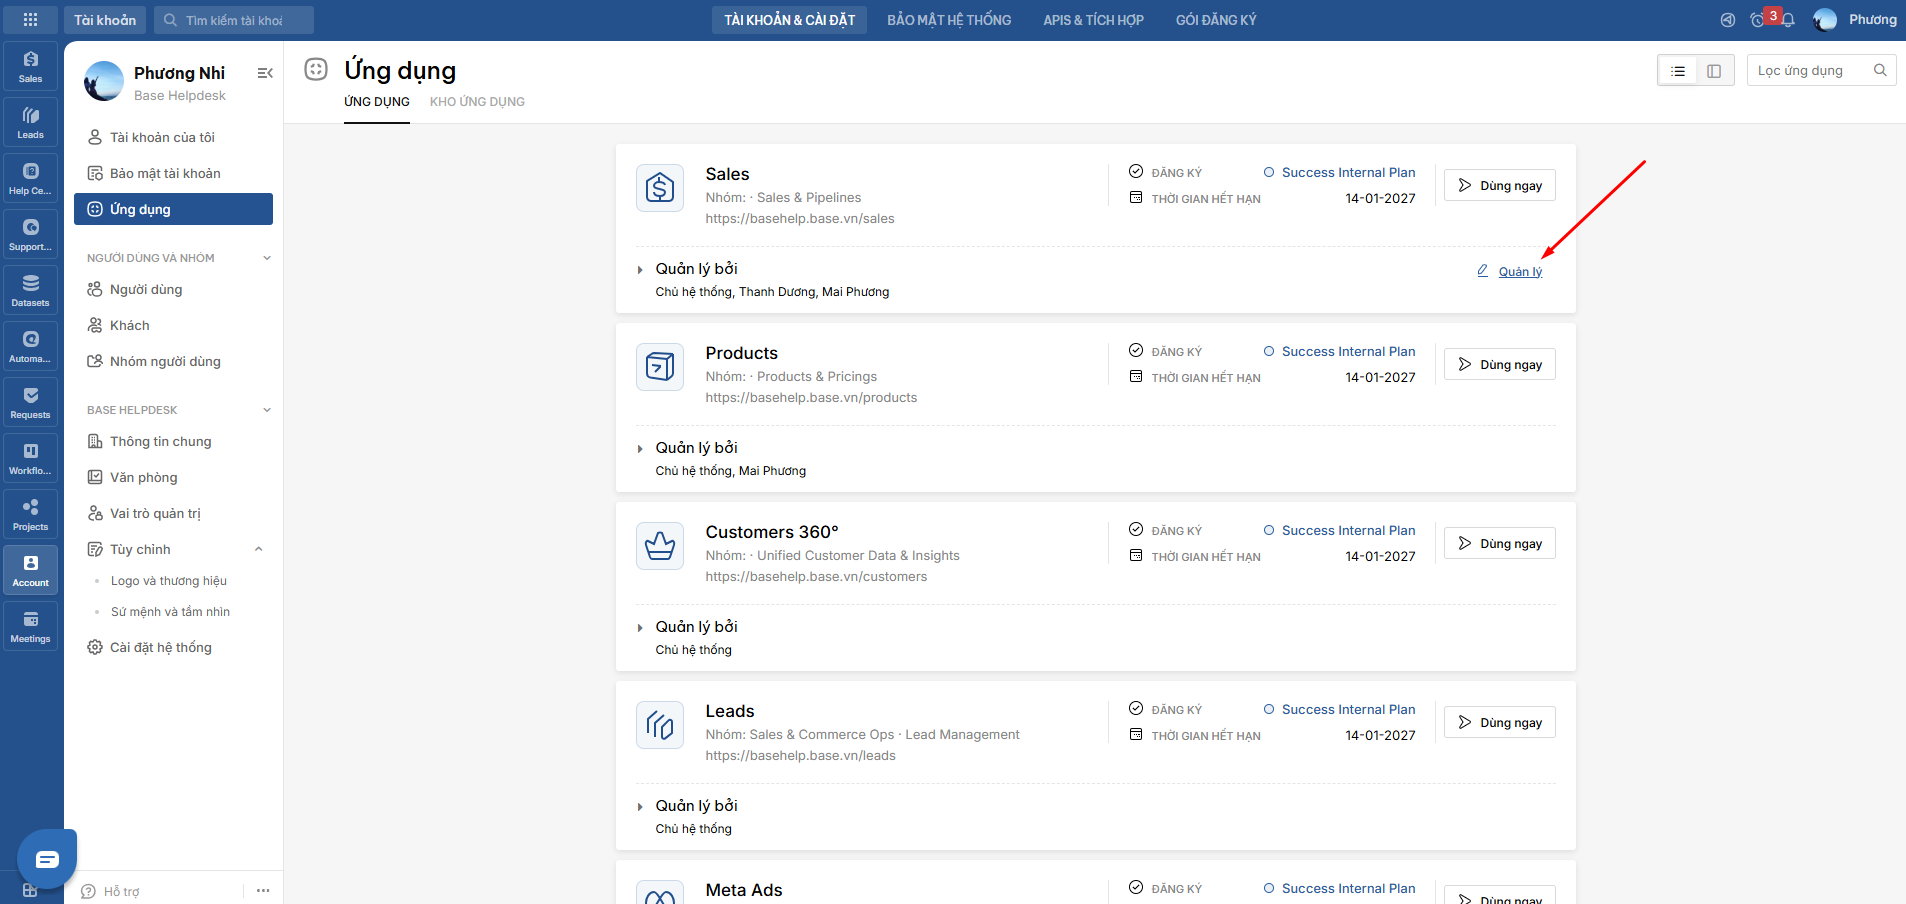Open Sứ mệnh và tầm nhìn
This screenshot has width=1906, height=904.
tap(170, 612)
